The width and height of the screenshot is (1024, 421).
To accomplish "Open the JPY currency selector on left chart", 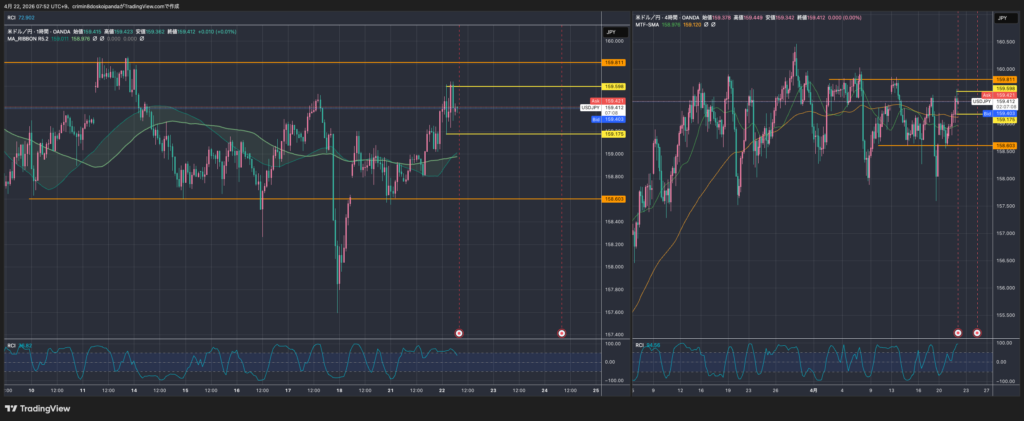I will coord(609,32).
